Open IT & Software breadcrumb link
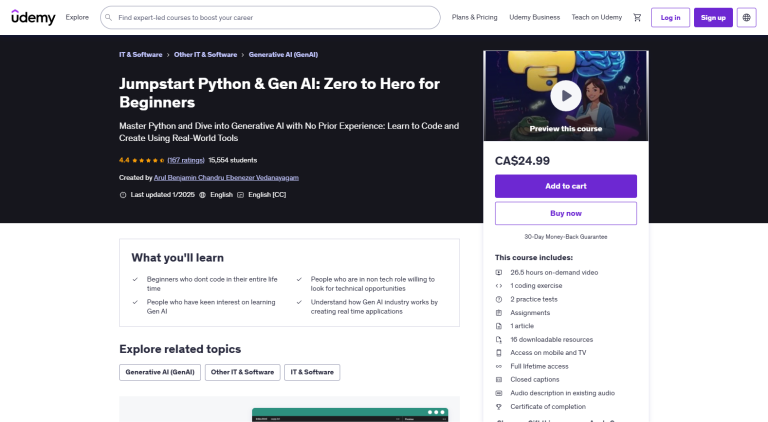The image size is (768, 422). (141, 55)
